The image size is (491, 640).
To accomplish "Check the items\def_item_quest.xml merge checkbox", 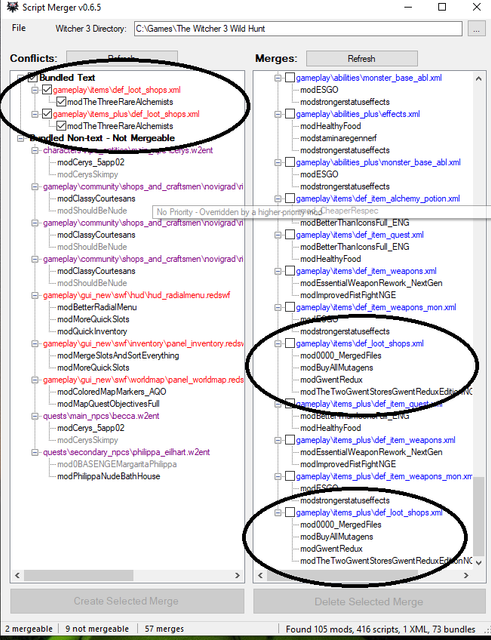I will [x=290, y=235].
